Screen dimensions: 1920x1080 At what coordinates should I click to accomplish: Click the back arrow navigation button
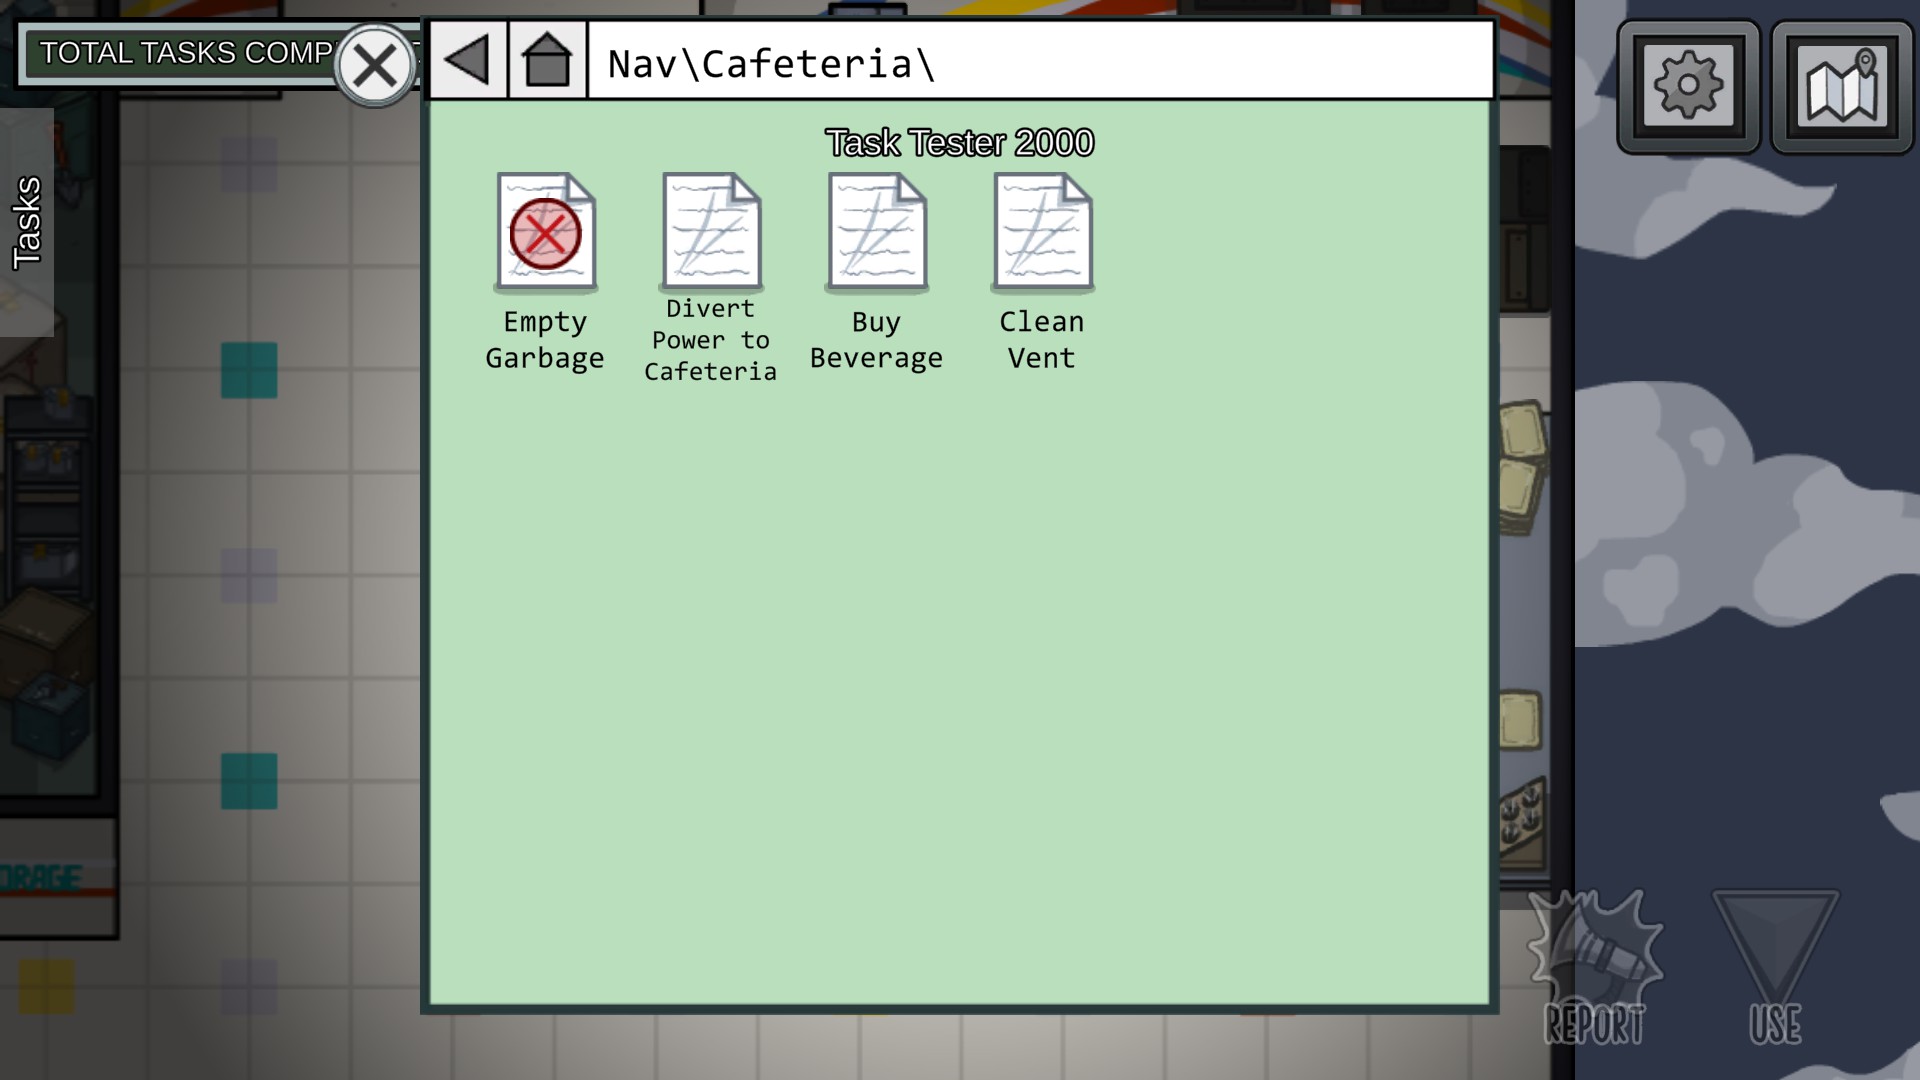467,60
